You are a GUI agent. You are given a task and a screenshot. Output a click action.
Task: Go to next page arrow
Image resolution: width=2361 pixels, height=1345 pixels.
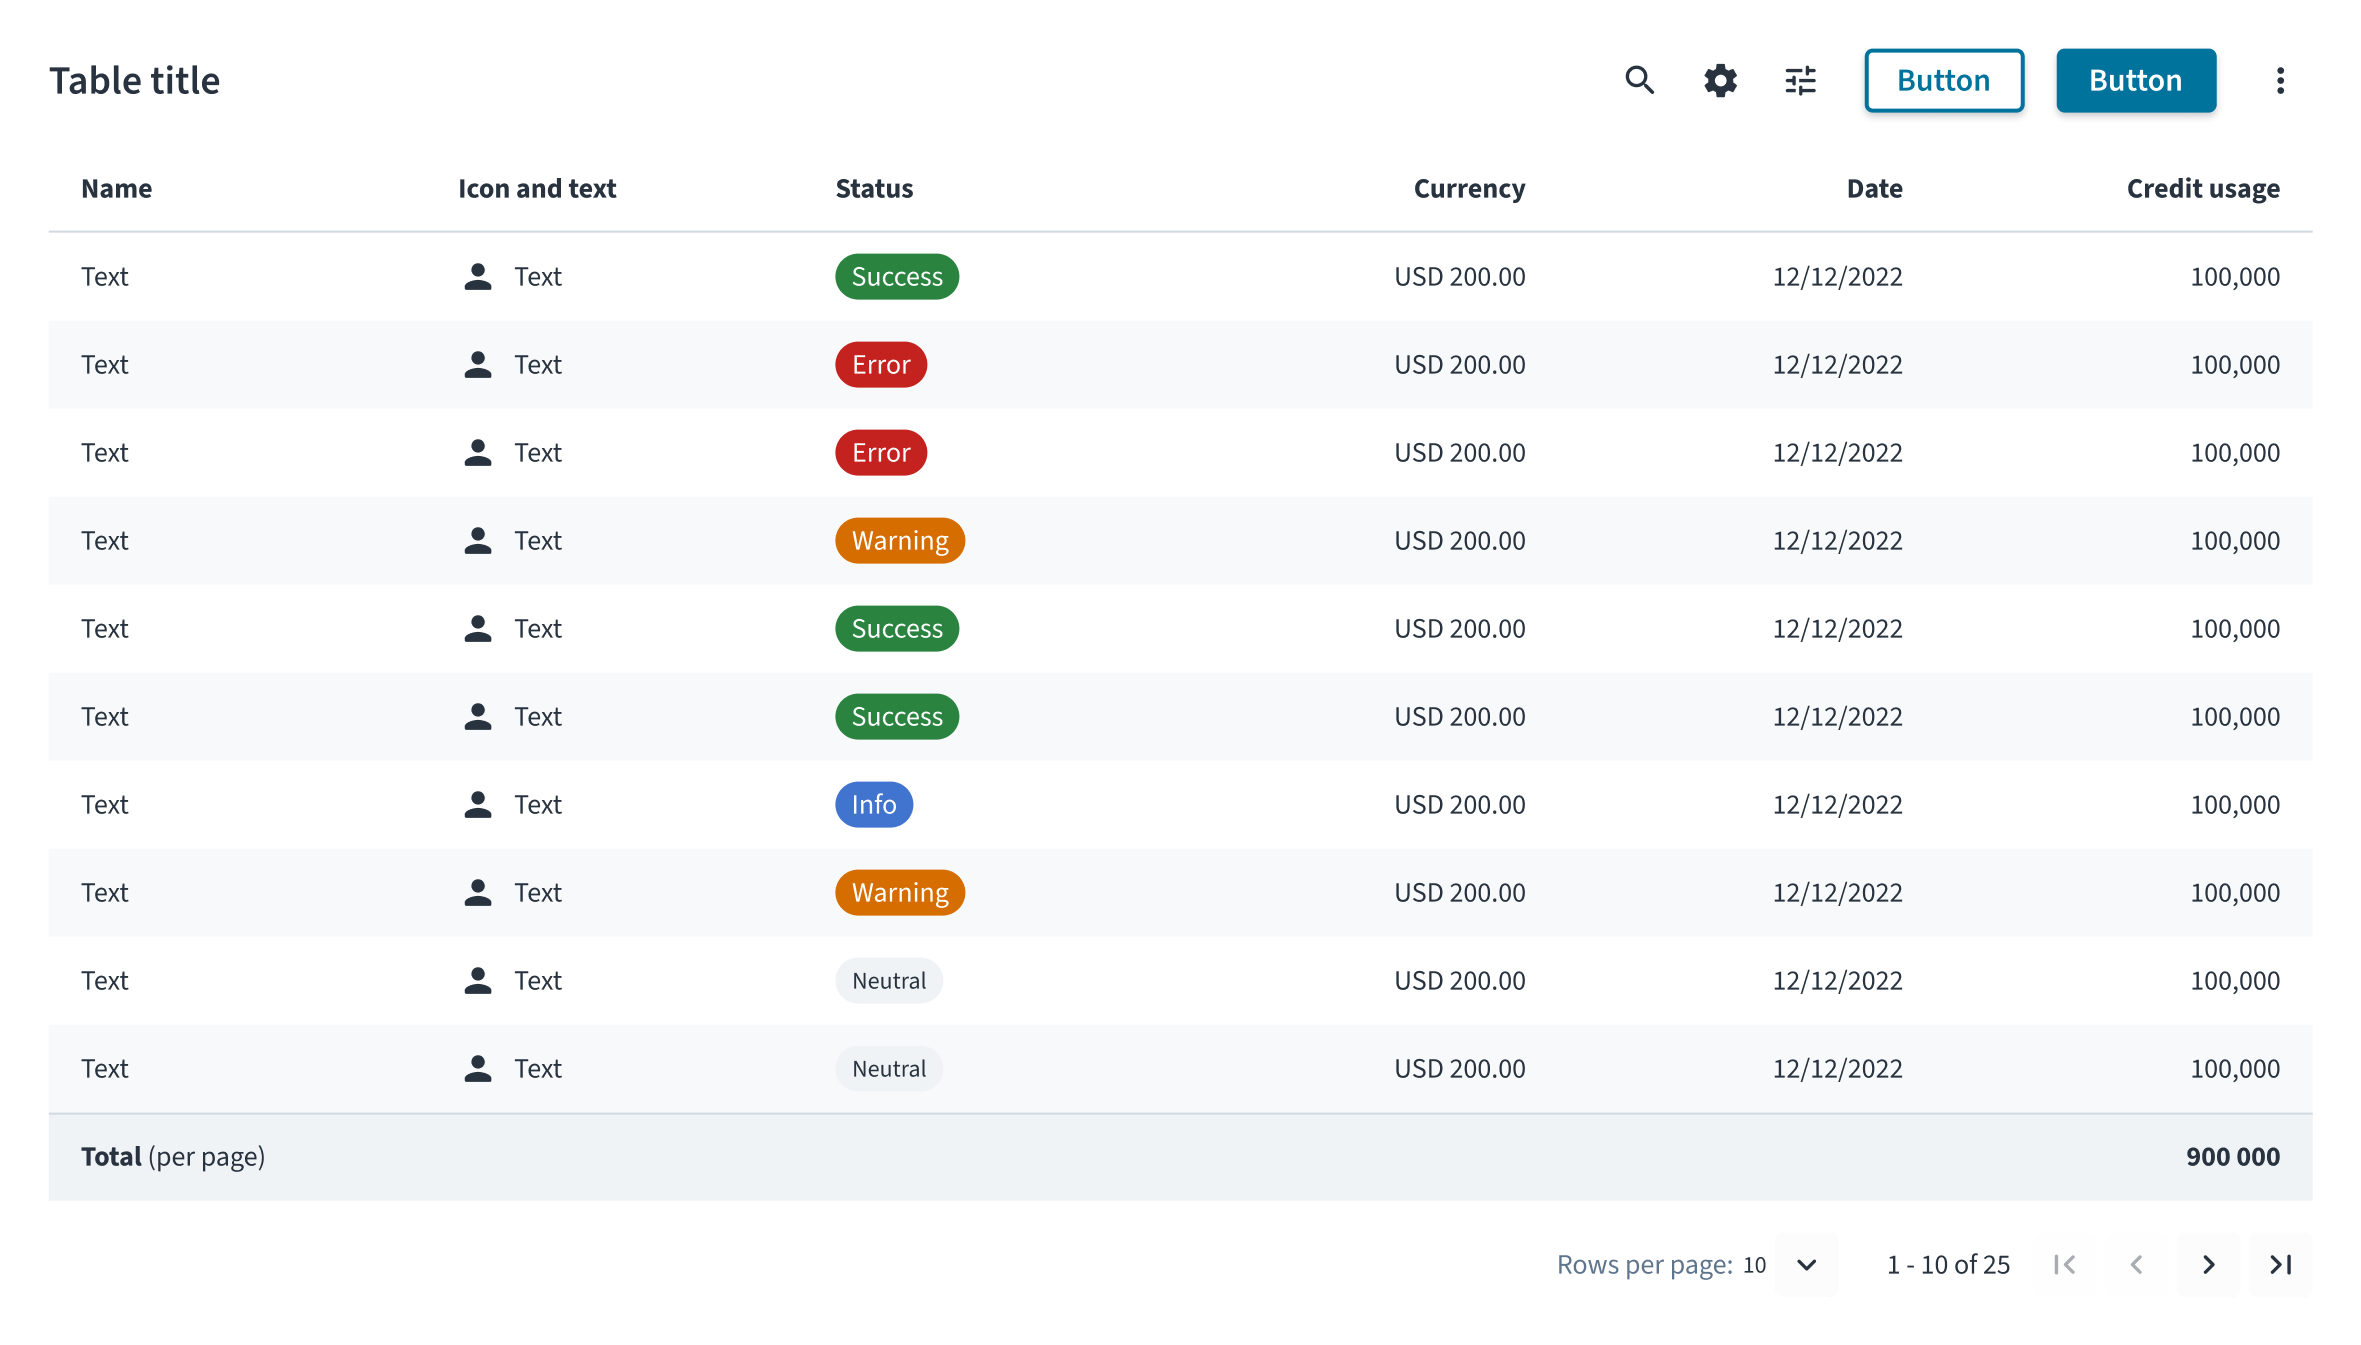tap(2208, 1265)
